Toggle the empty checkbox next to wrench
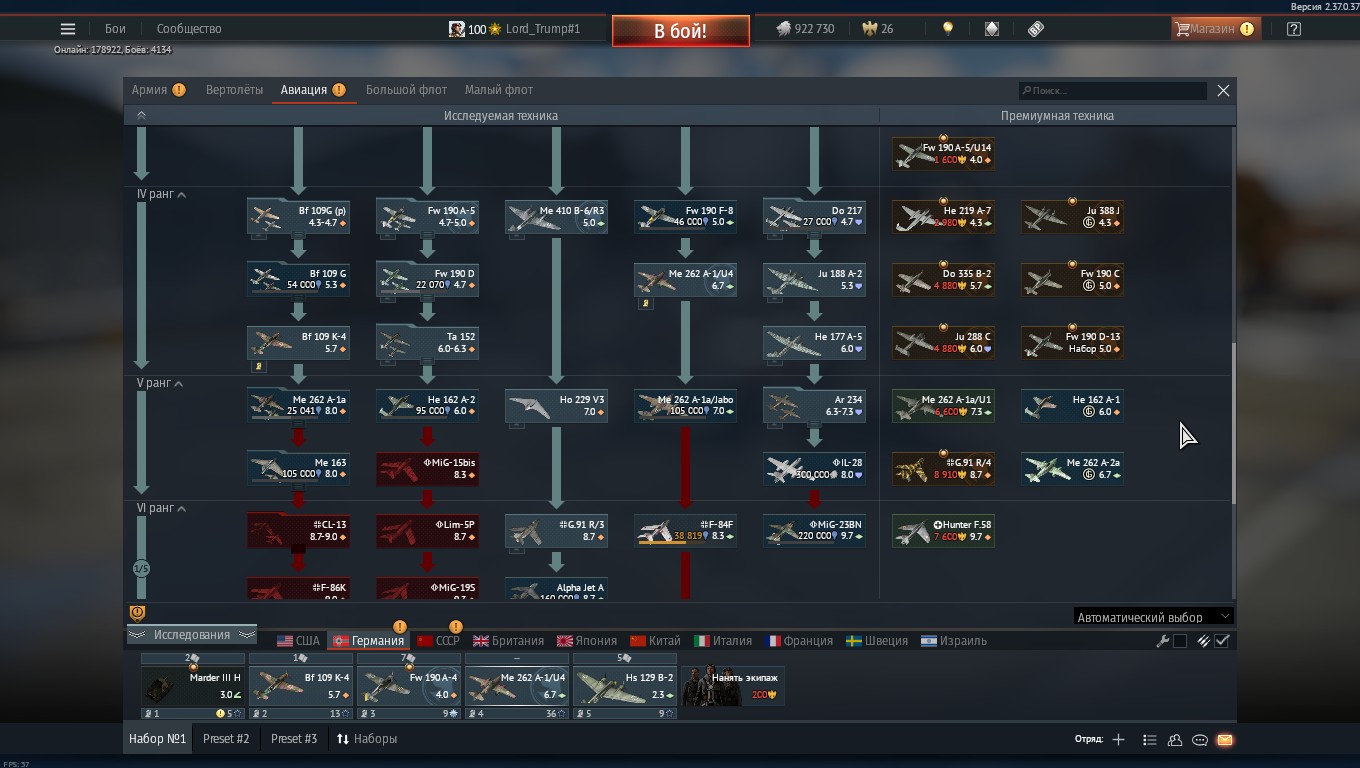The width and height of the screenshot is (1360, 768). click(1180, 641)
